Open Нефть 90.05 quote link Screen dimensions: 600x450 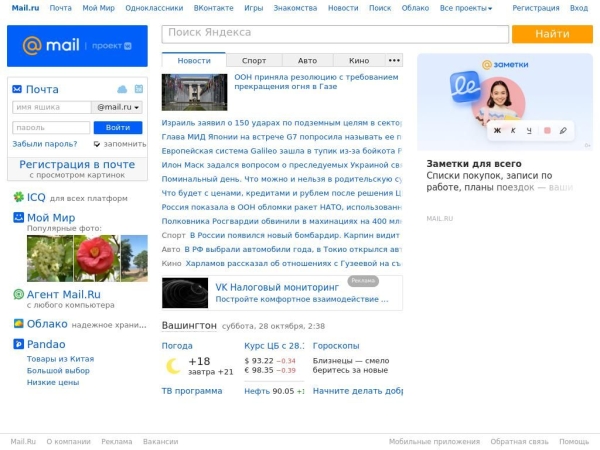coord(274,391)
